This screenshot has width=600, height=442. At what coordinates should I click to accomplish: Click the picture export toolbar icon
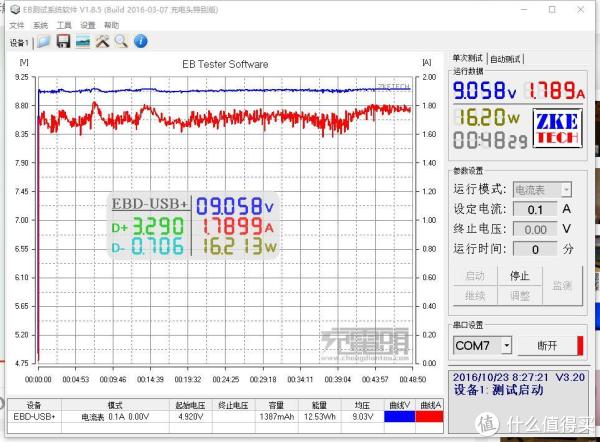[x=83, y=41]
